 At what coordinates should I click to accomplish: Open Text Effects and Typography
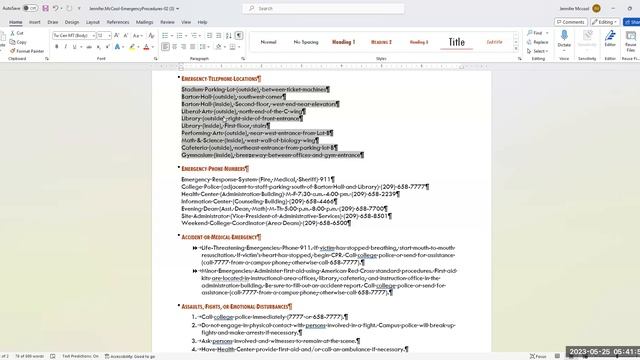click(118, 47)
